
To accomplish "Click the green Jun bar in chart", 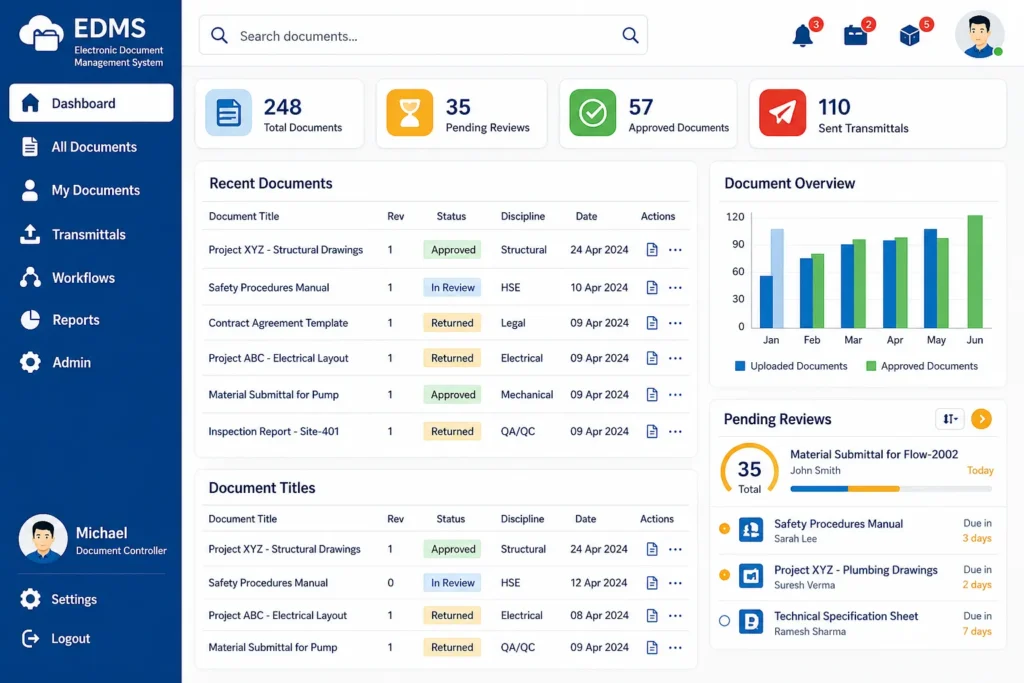I will pyautogui.click(x=975, y=271).
